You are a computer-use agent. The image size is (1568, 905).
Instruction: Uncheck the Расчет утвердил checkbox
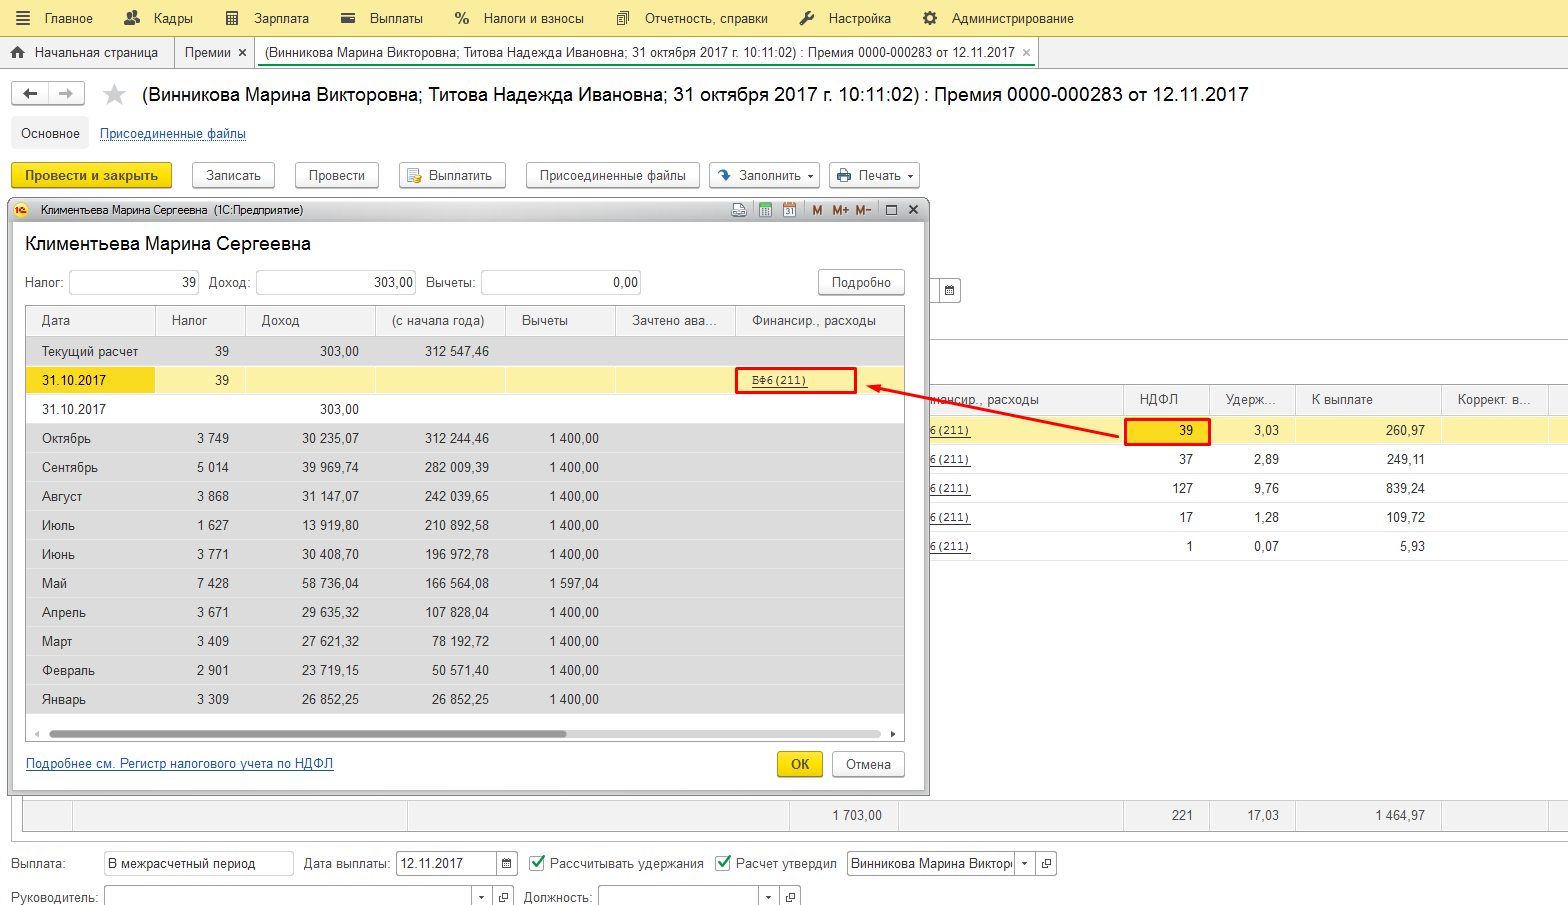click(723, 863)
